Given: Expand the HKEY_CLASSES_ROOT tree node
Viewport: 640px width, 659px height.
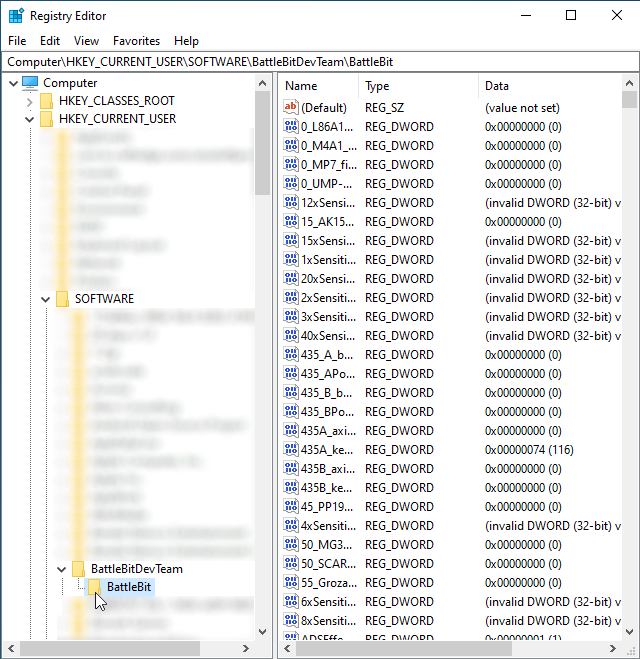Looking at the screenshot, I should coord(30,101).
